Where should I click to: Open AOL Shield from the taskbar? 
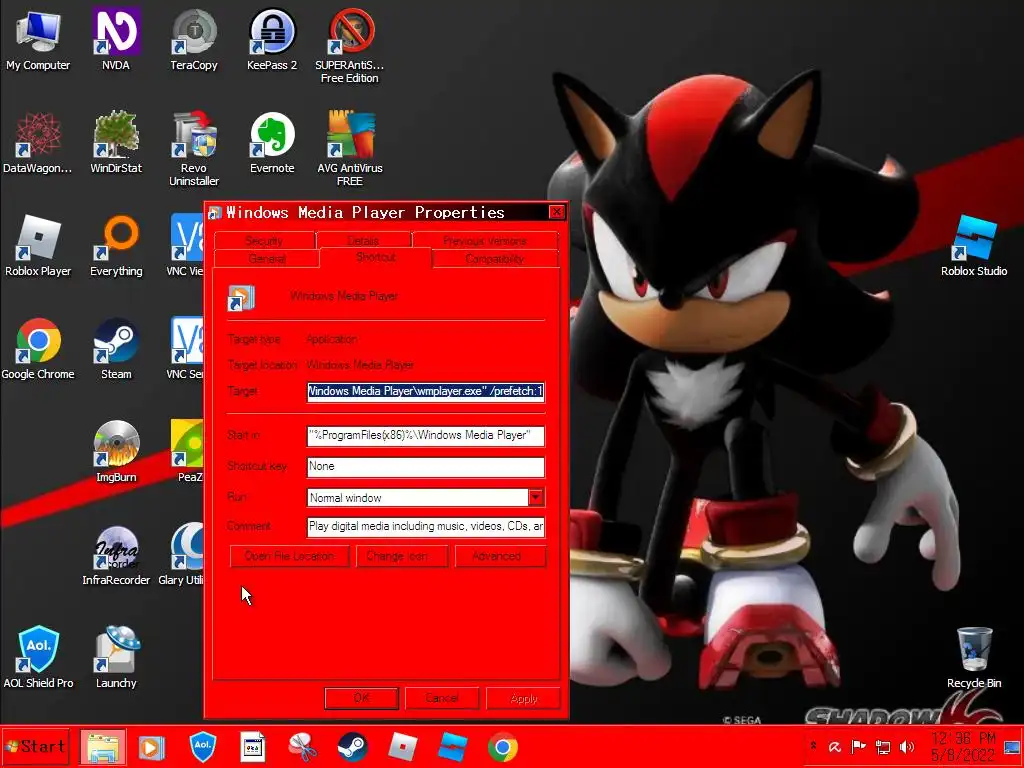tap(202, 747)
